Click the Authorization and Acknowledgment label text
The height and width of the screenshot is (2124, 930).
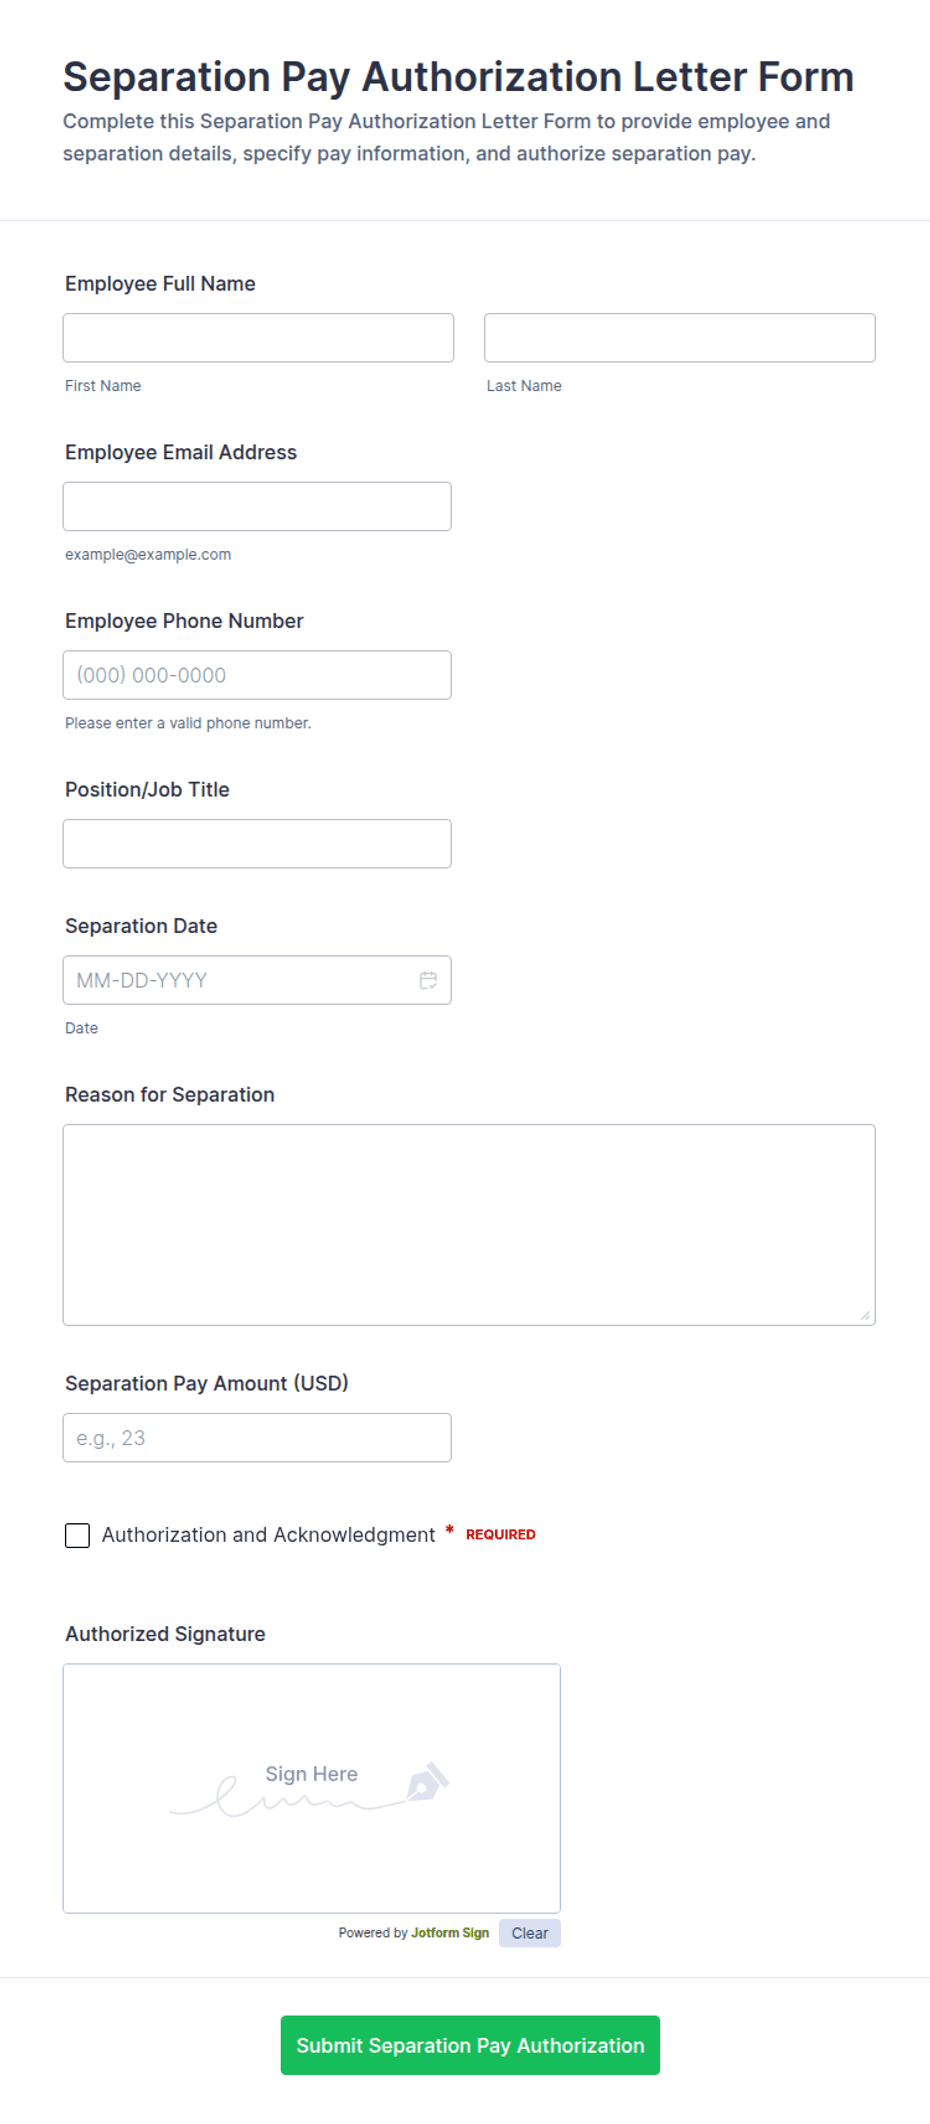tap(268, 1535)
